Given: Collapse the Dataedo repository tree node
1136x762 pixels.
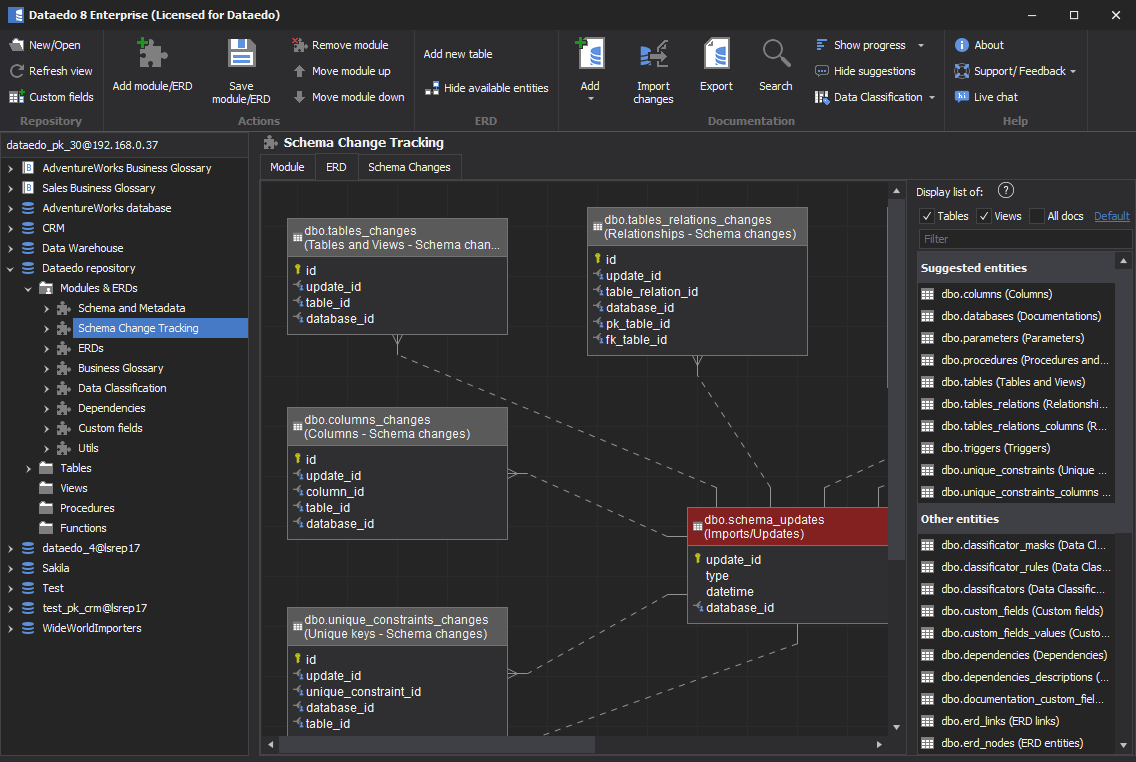Looking at the screenshot, I should coord(11,268).
